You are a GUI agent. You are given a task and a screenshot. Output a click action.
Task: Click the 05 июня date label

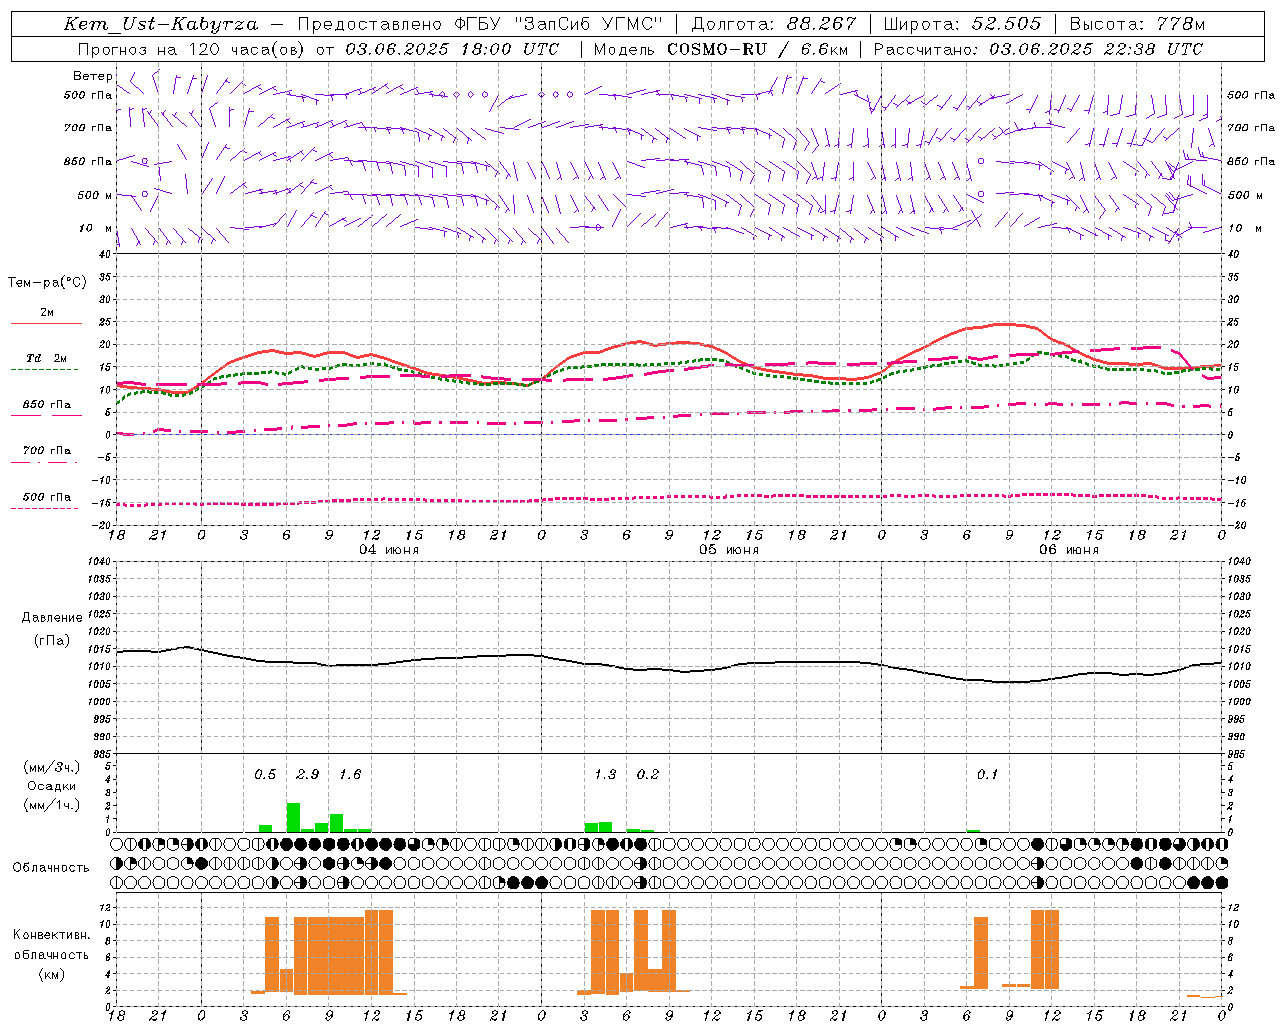click(x=729, y=550)
